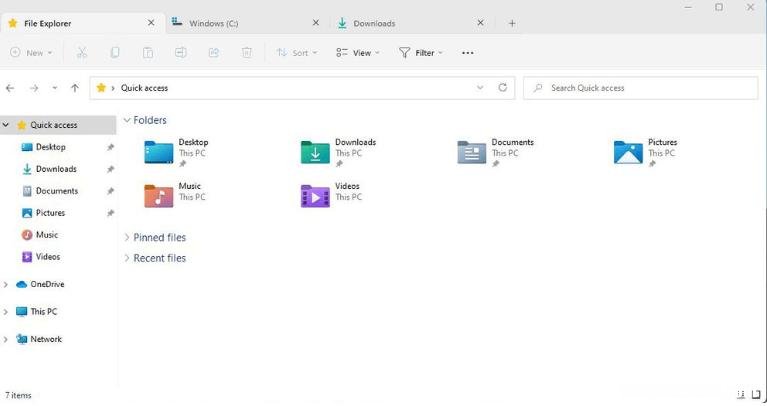Click the Cut scissors icon in toolbar
767x406 pixels.
(x=82, y=52)
